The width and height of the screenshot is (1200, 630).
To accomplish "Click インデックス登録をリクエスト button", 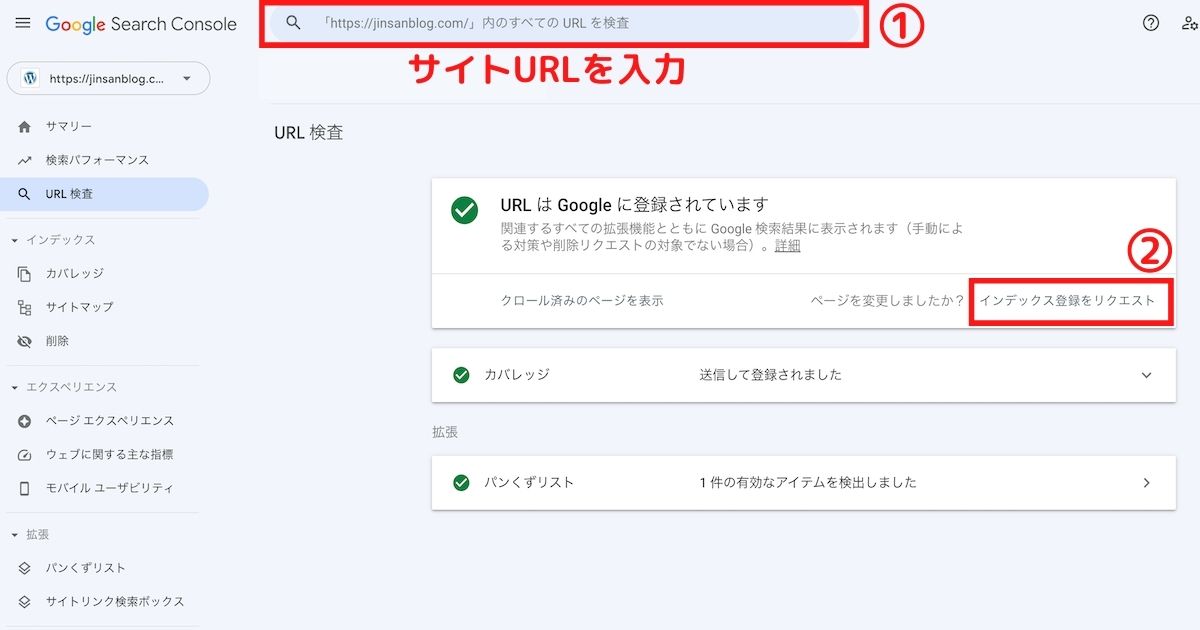I will click(x=1067, y=300).
